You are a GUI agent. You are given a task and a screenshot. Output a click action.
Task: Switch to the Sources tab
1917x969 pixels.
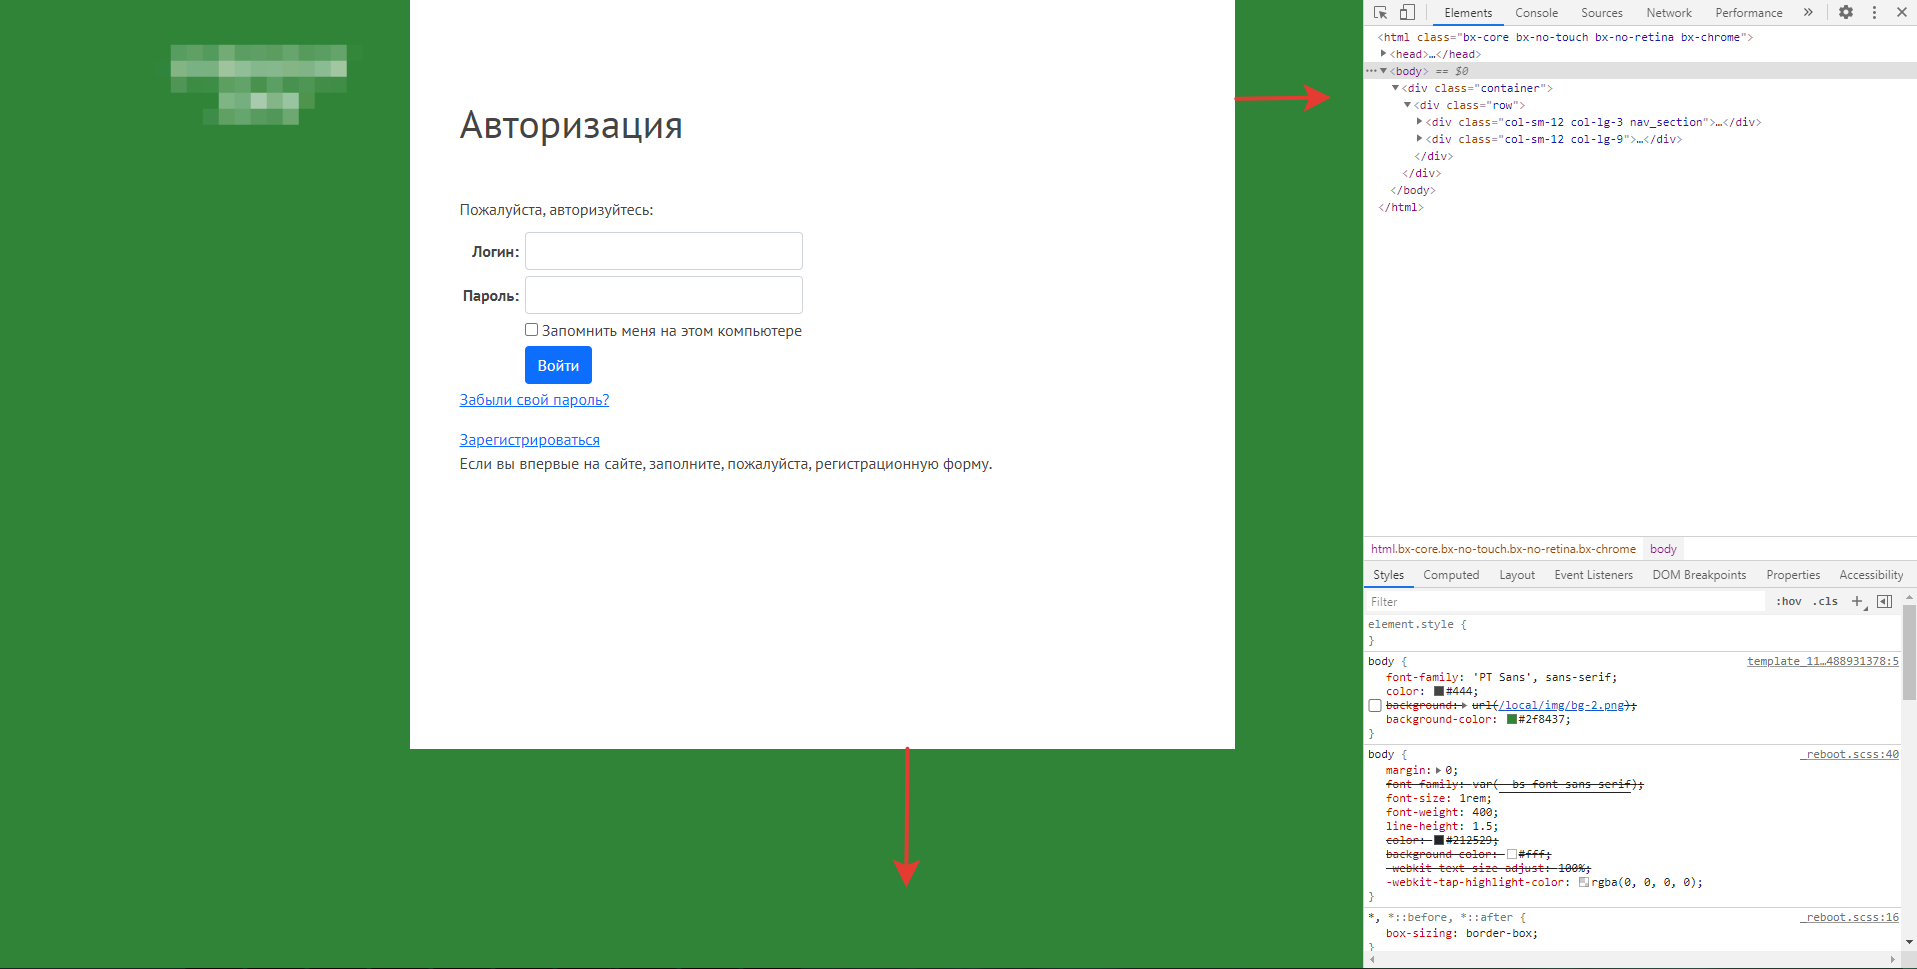pyautogui.click(x=1602, y=13)
